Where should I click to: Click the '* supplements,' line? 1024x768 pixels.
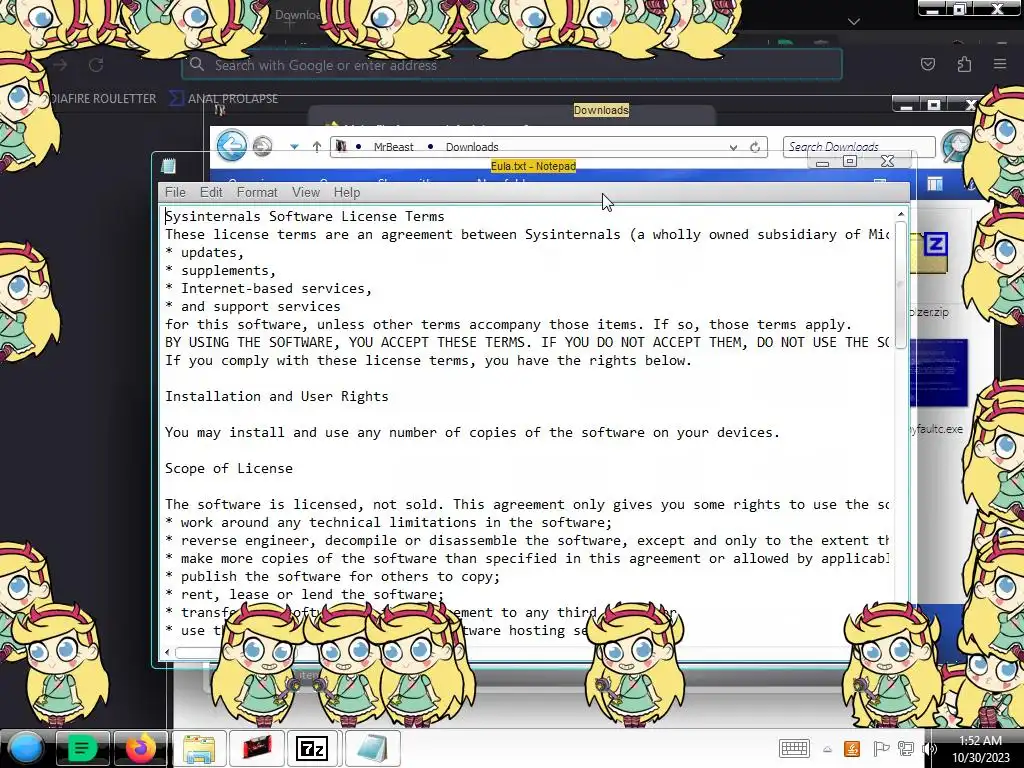pos(220,270)
